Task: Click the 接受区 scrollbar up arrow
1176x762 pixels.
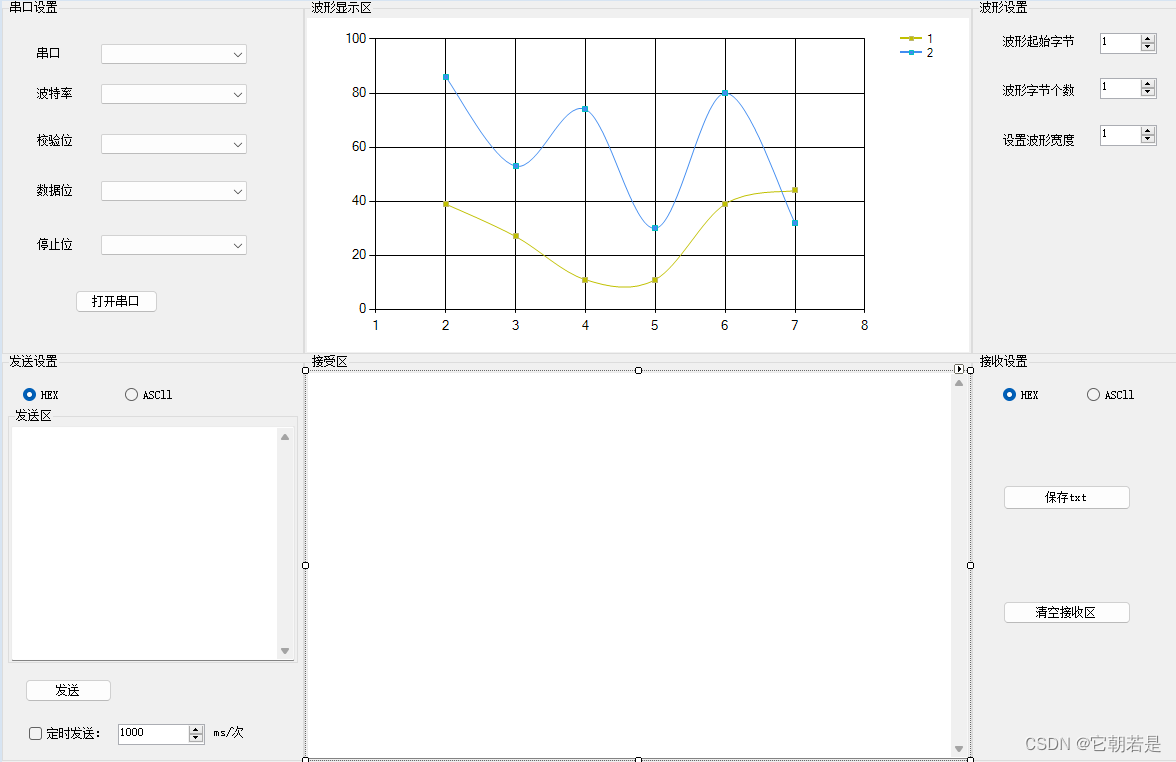Action: coord(958,383)
